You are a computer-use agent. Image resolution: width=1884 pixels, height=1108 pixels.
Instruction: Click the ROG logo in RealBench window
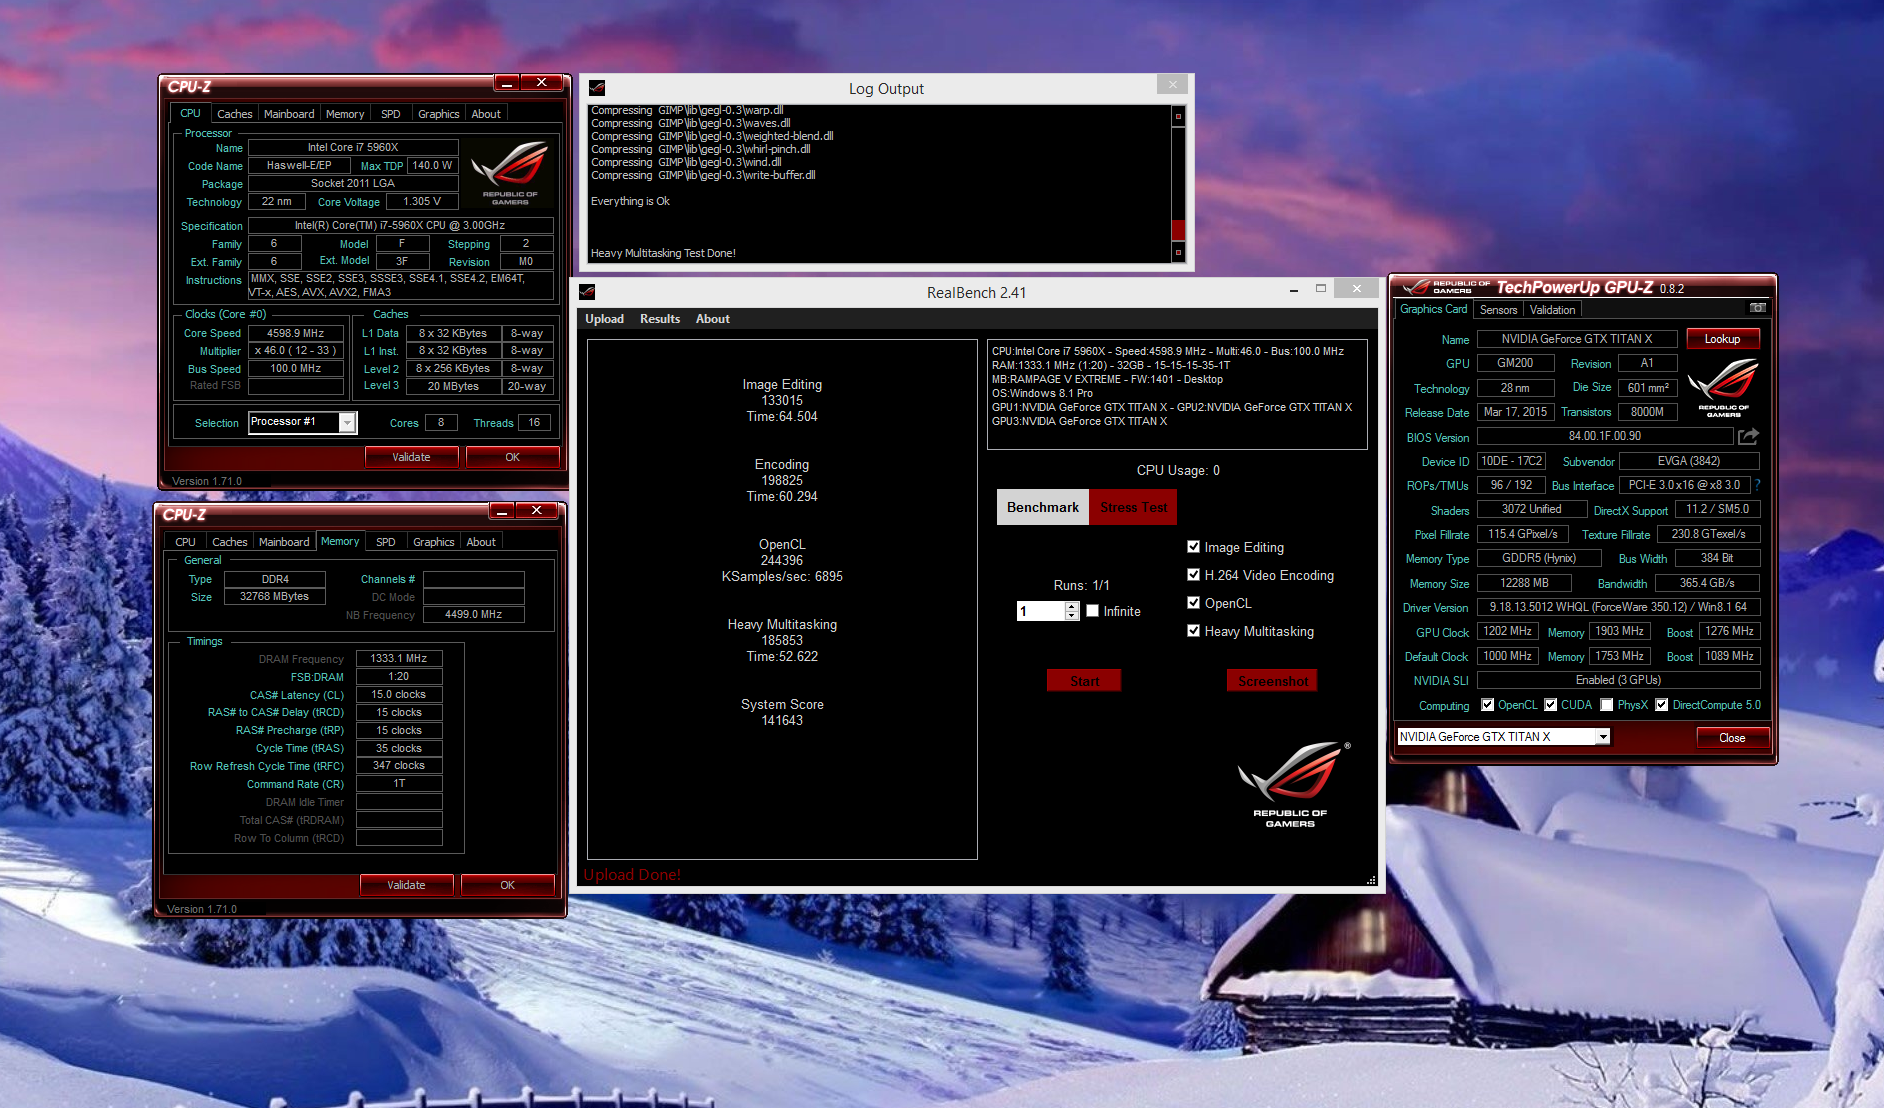pos(1292,784)
